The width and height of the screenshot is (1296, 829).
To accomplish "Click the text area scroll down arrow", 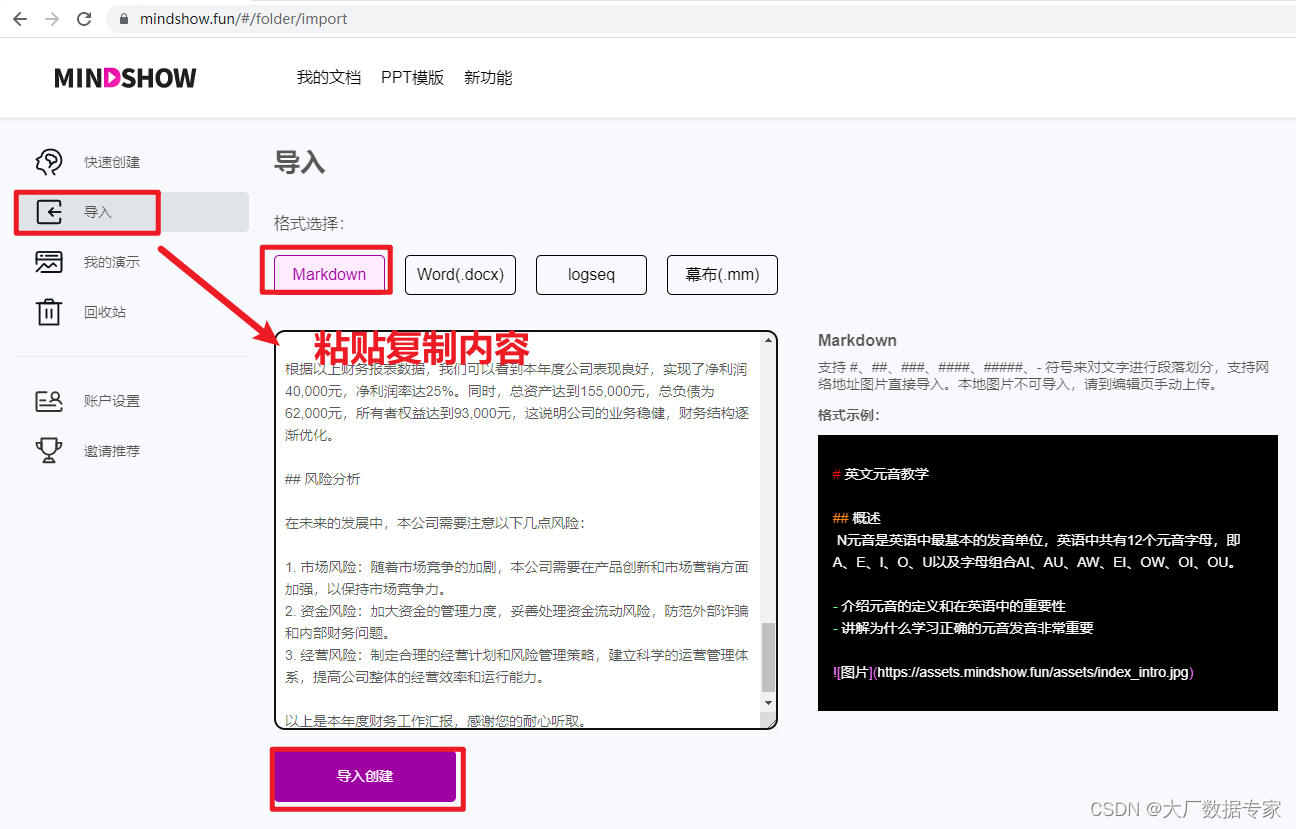I will point(768,703).
